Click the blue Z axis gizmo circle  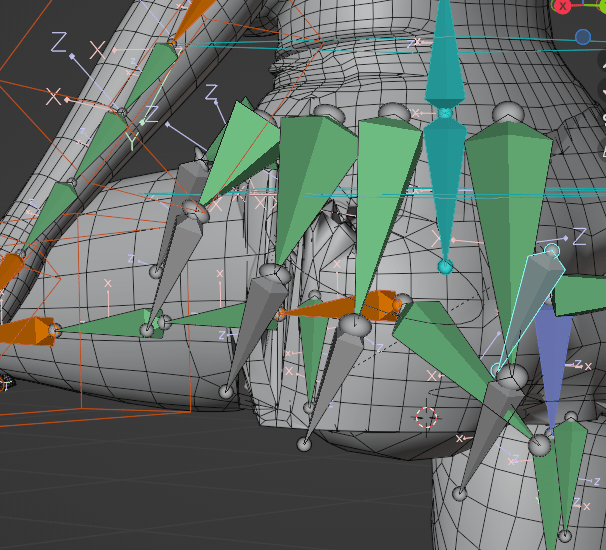583,37
